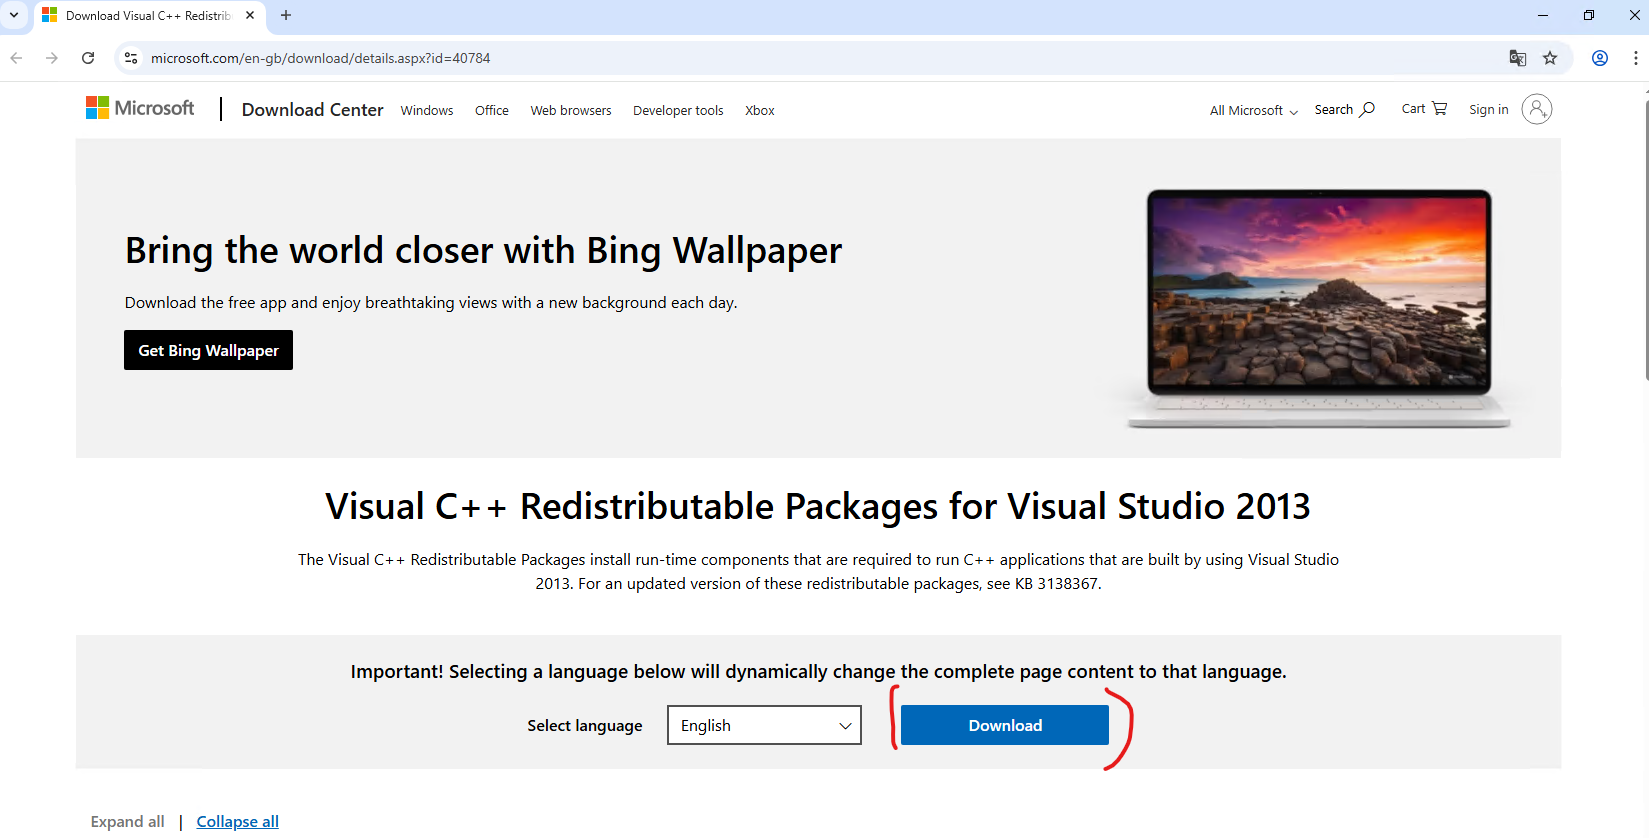
Task: Open the Select language dropdown
Action: click(764, 725)
